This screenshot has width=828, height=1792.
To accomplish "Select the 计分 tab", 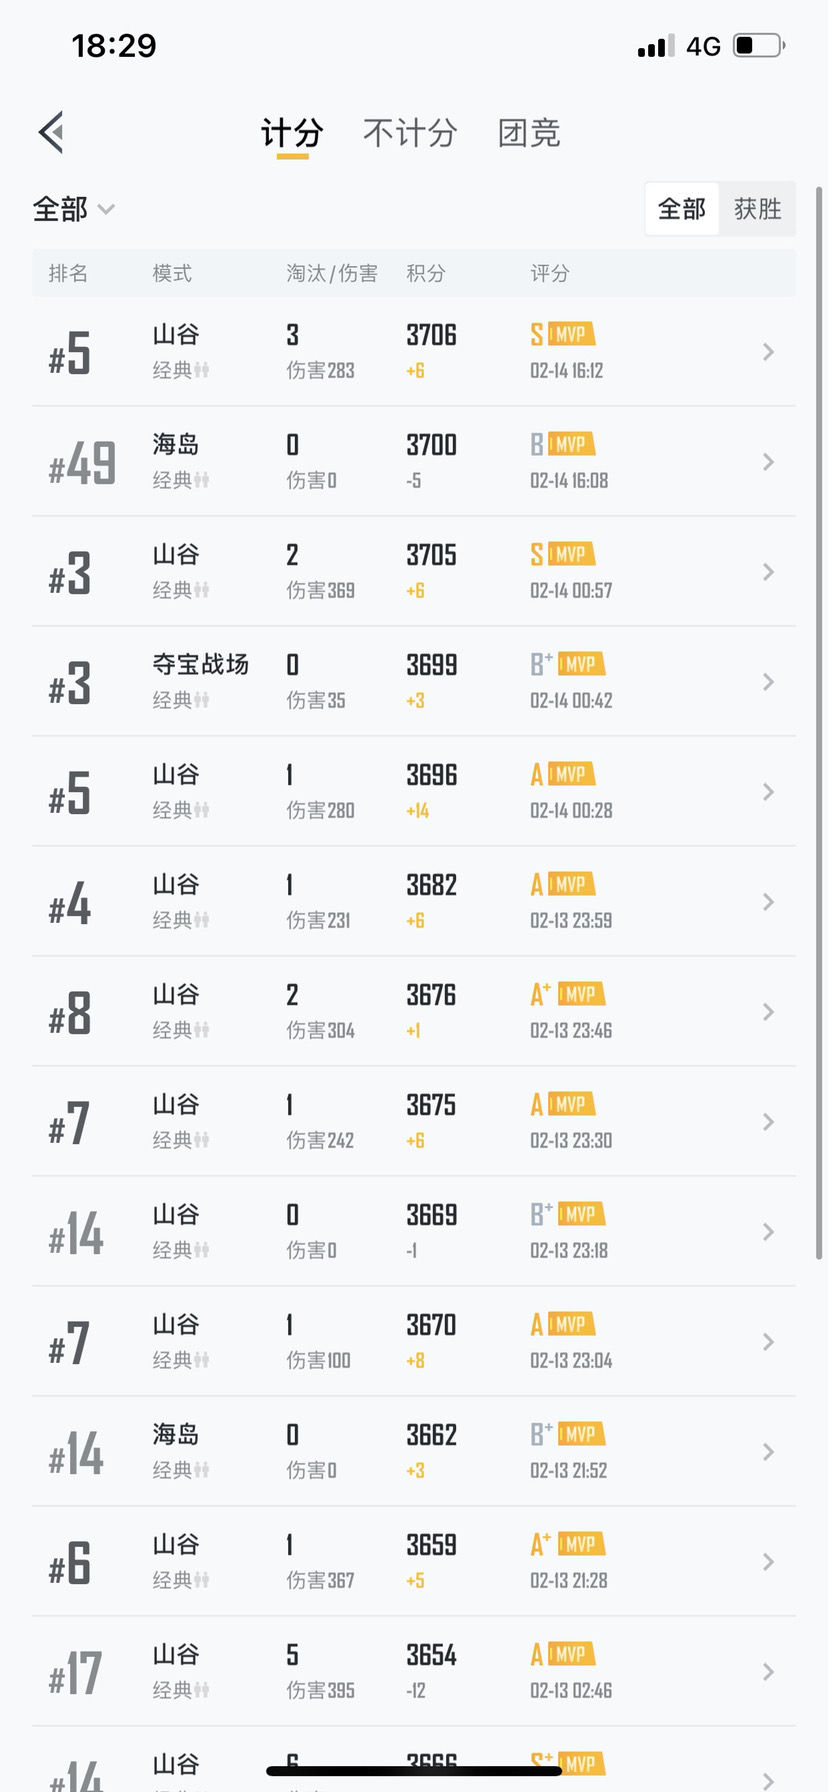I will 292,134.
